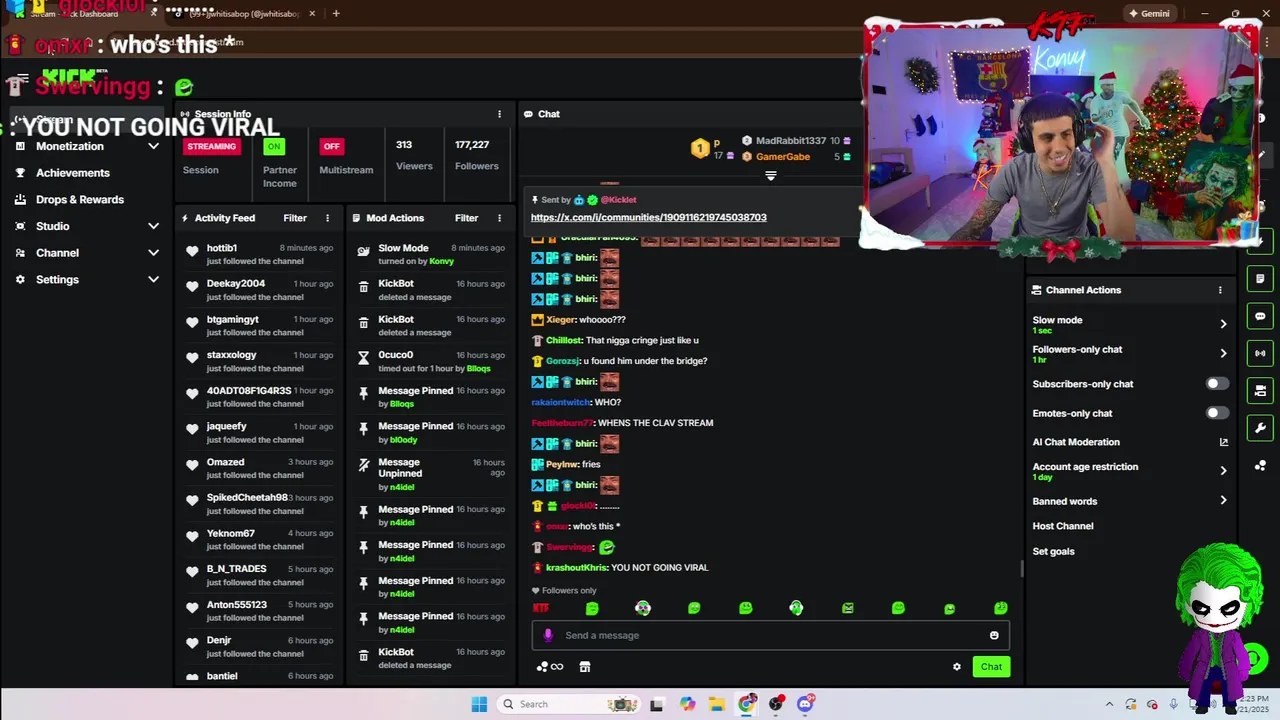
Task: Click the Achievements trophy icon in sidebar
Action: (20, 173)
